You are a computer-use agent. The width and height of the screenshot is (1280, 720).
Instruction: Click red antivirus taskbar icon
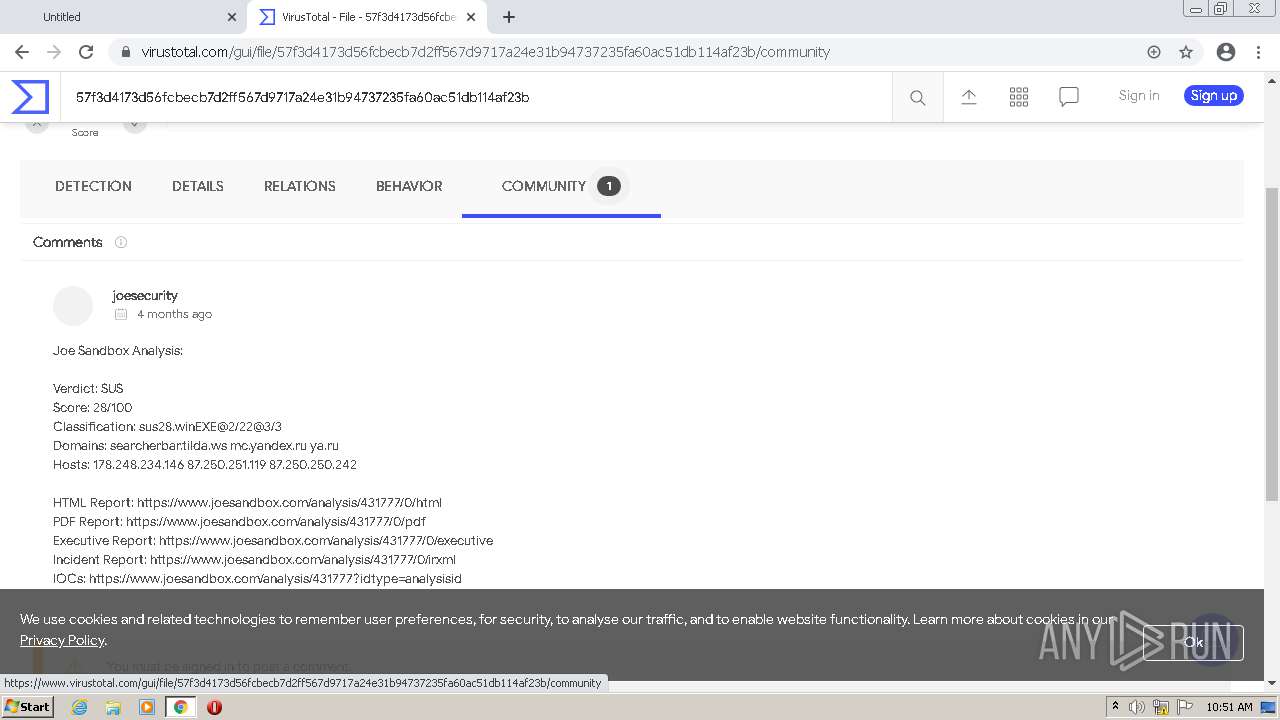214,707
